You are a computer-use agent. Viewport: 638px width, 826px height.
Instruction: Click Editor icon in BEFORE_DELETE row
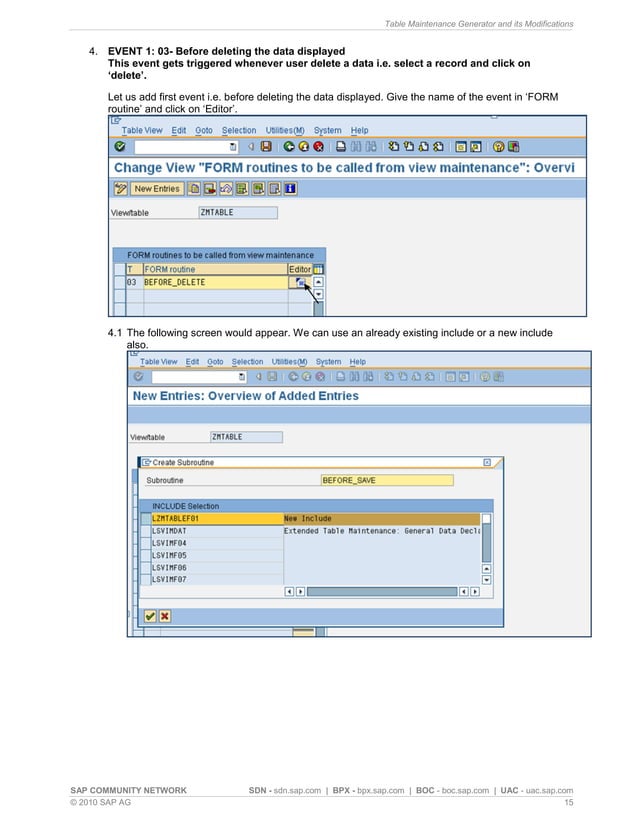tap(300, 283)
